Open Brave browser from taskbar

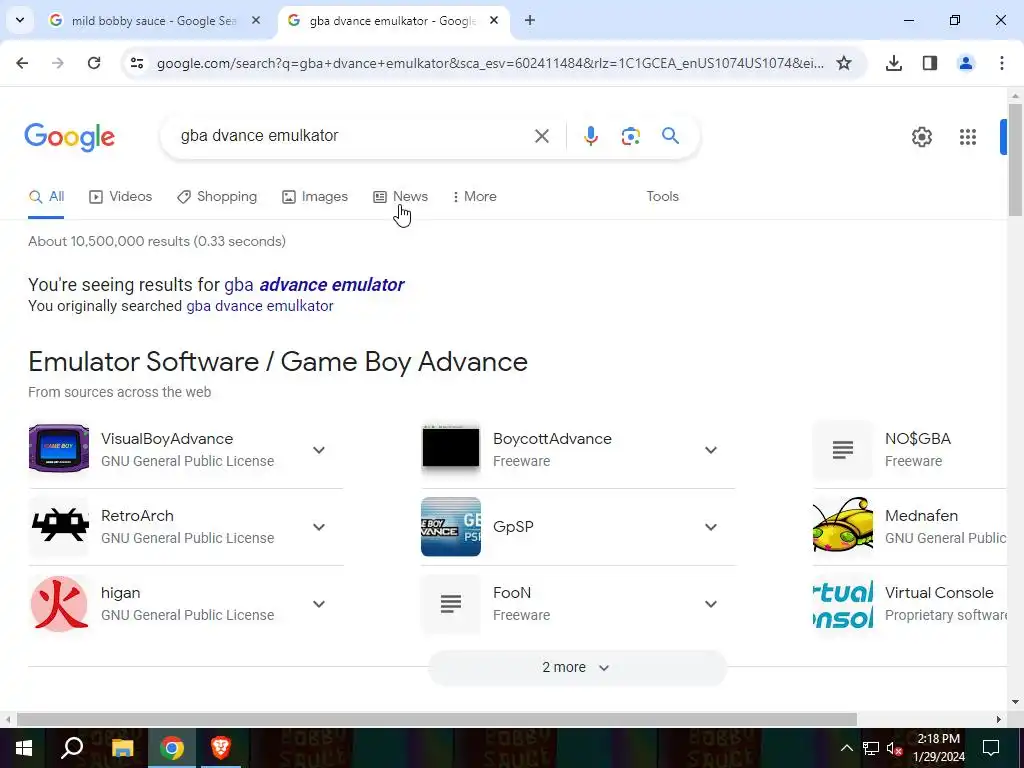(x=221, y=748)
